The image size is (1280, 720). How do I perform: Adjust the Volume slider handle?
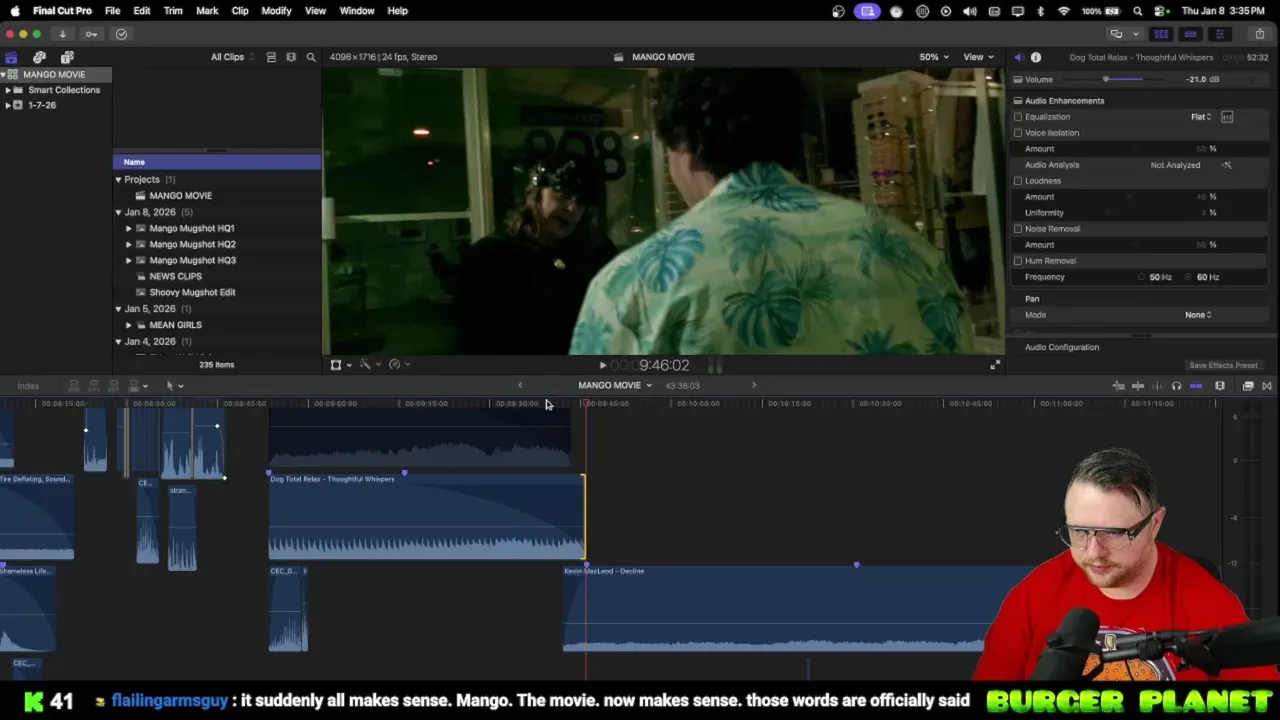(x=1106, y=79)
